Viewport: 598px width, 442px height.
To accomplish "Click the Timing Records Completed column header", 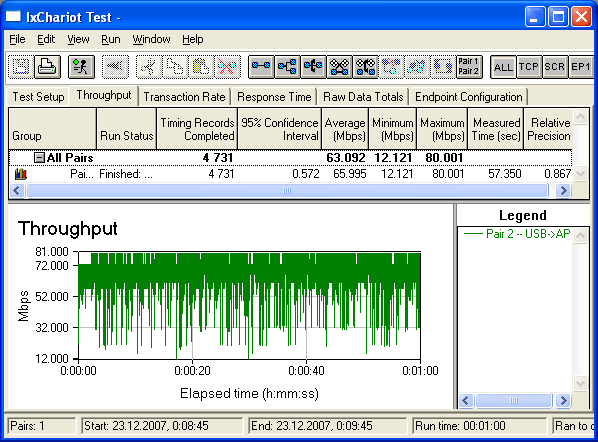I will click(x=197, y=129).
